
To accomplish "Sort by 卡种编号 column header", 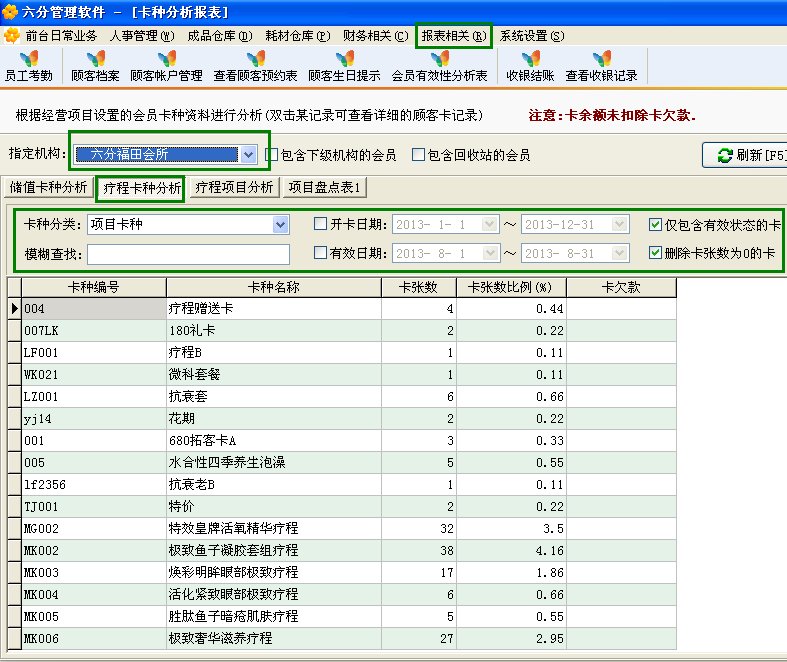I will [94, 288].
